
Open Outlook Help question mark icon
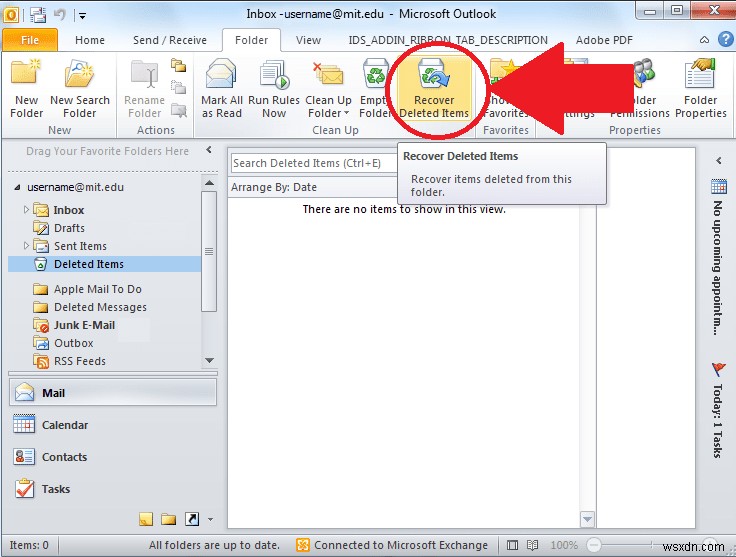(726, 40)
